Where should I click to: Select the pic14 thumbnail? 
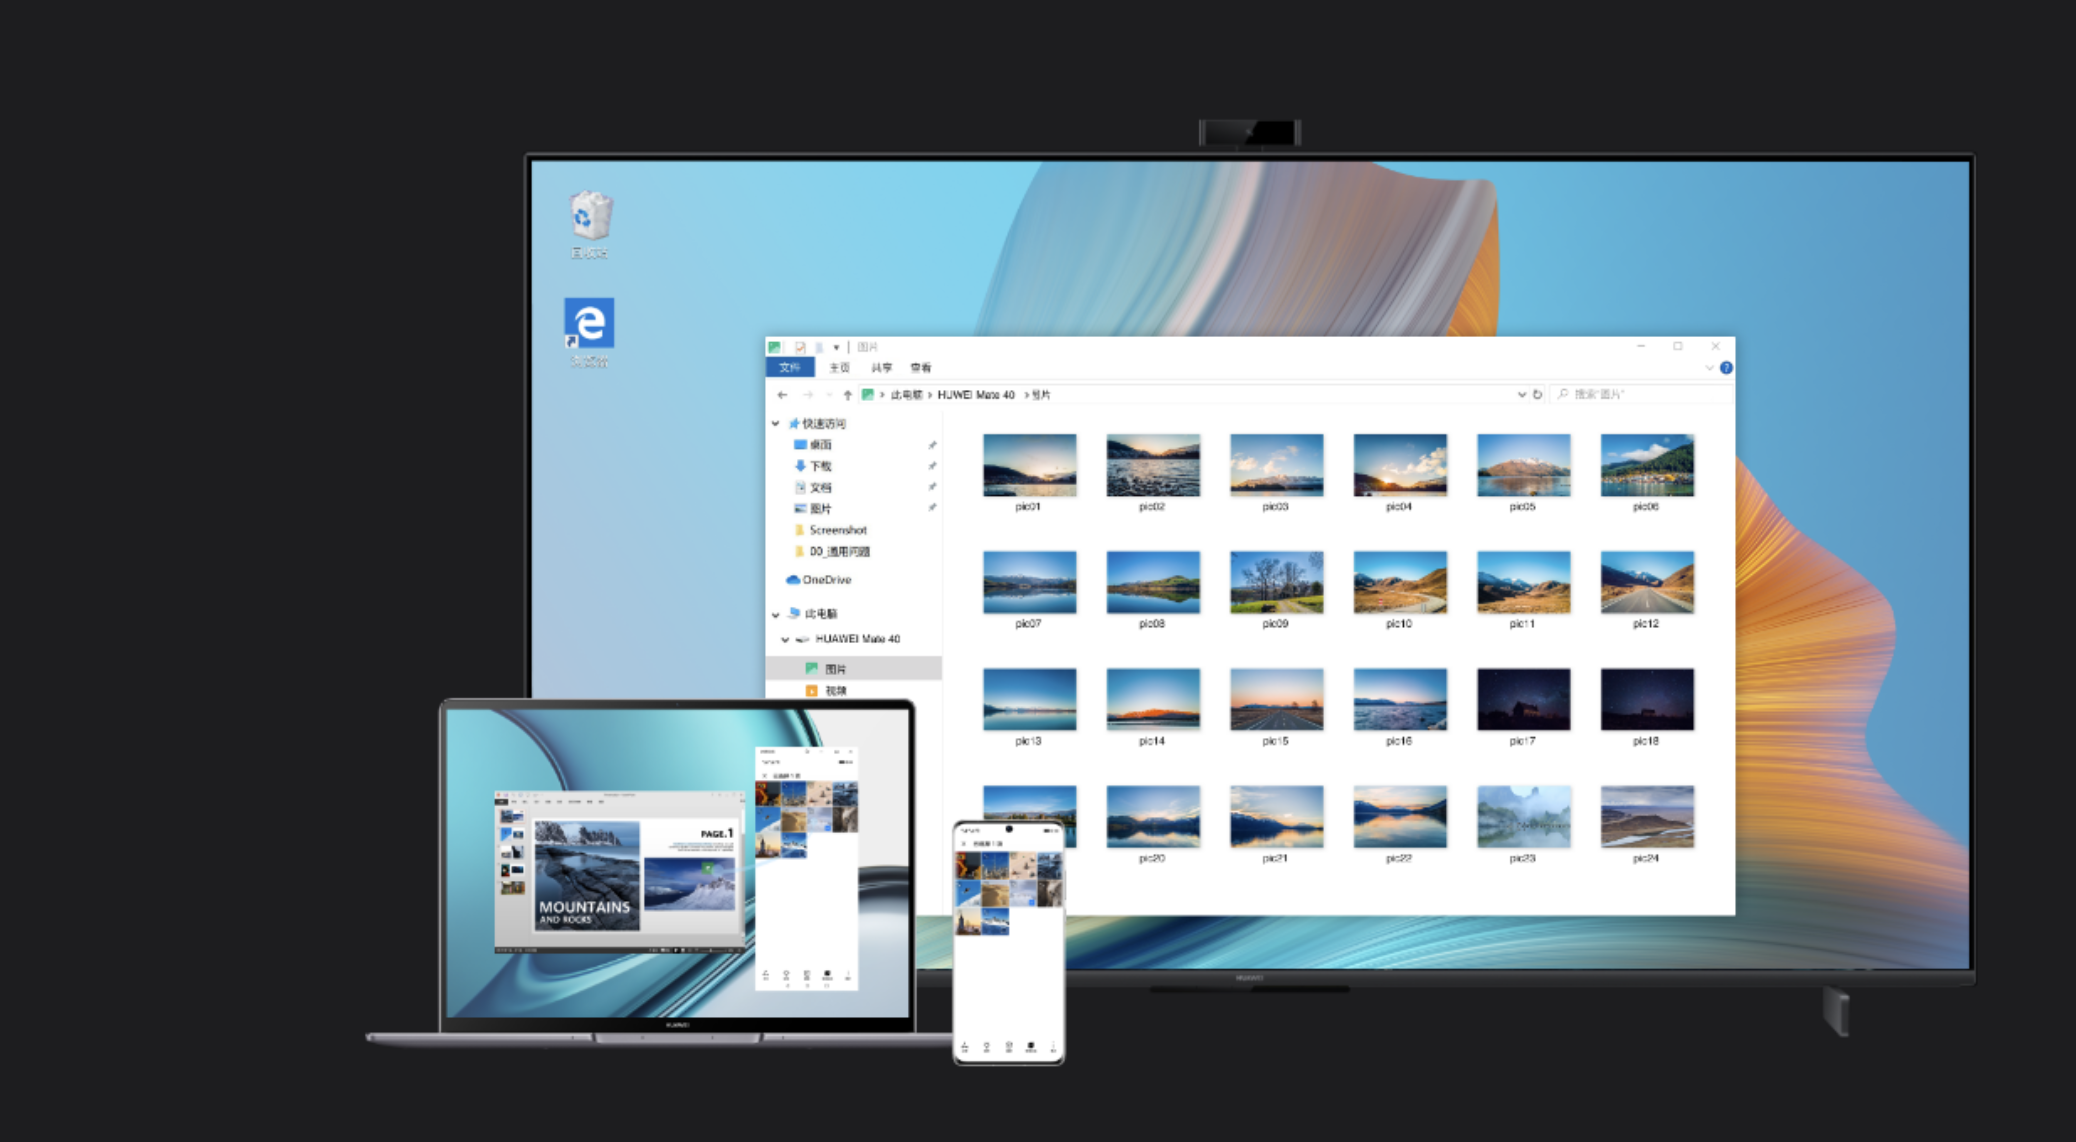1153,699
